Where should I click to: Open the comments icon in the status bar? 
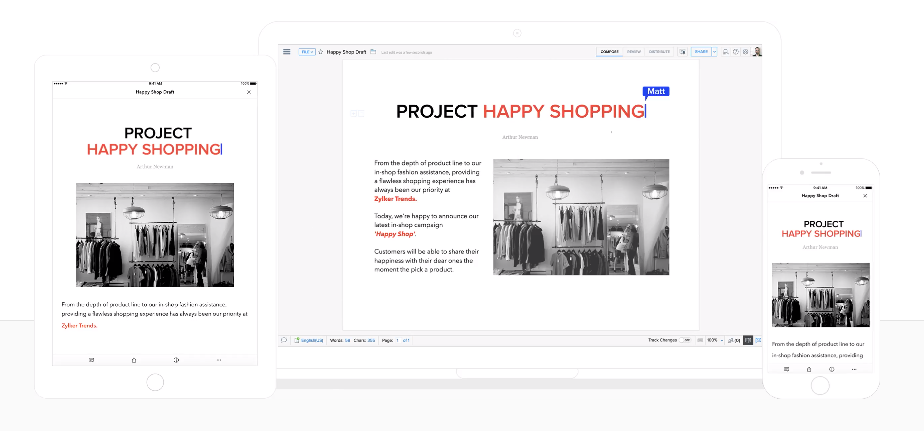tap(283, 340)
